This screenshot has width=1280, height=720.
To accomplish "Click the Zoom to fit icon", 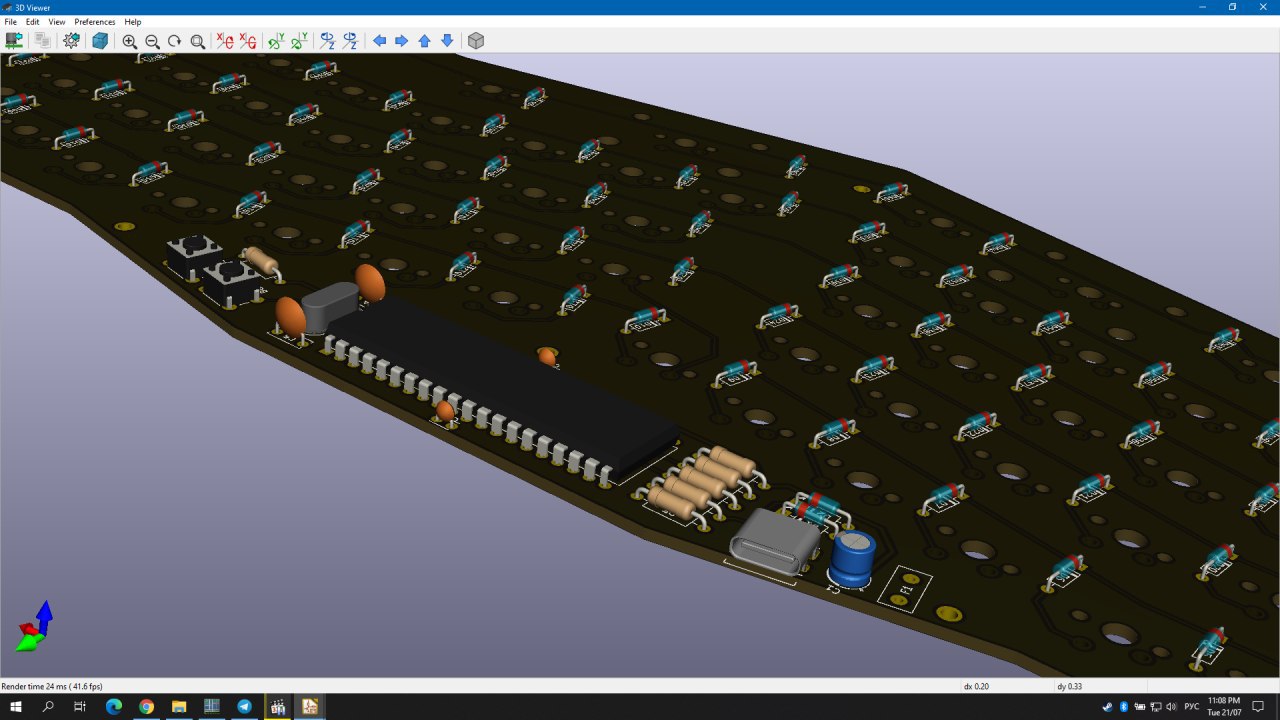I will point(197,41).
